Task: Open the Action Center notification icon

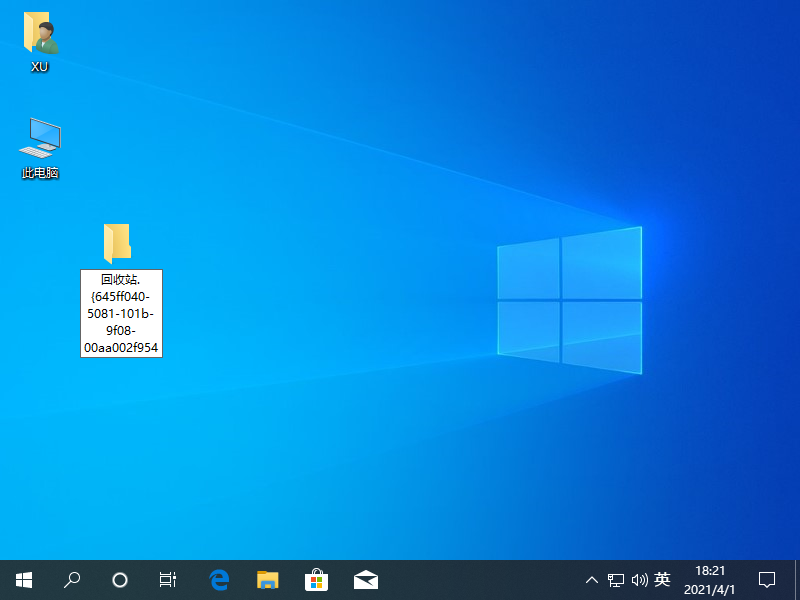Action: 767,579
